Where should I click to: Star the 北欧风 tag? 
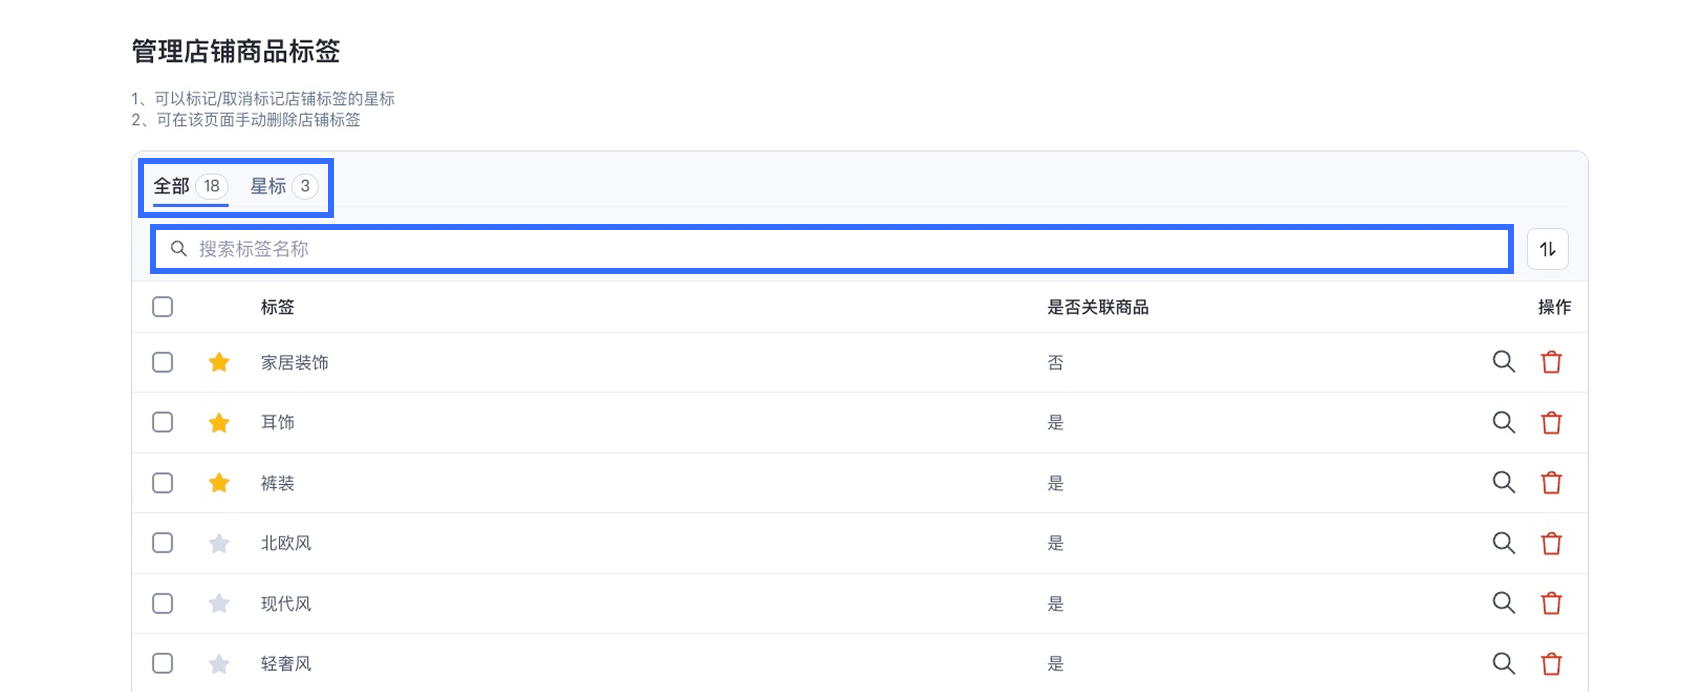[x=219, y=543]
